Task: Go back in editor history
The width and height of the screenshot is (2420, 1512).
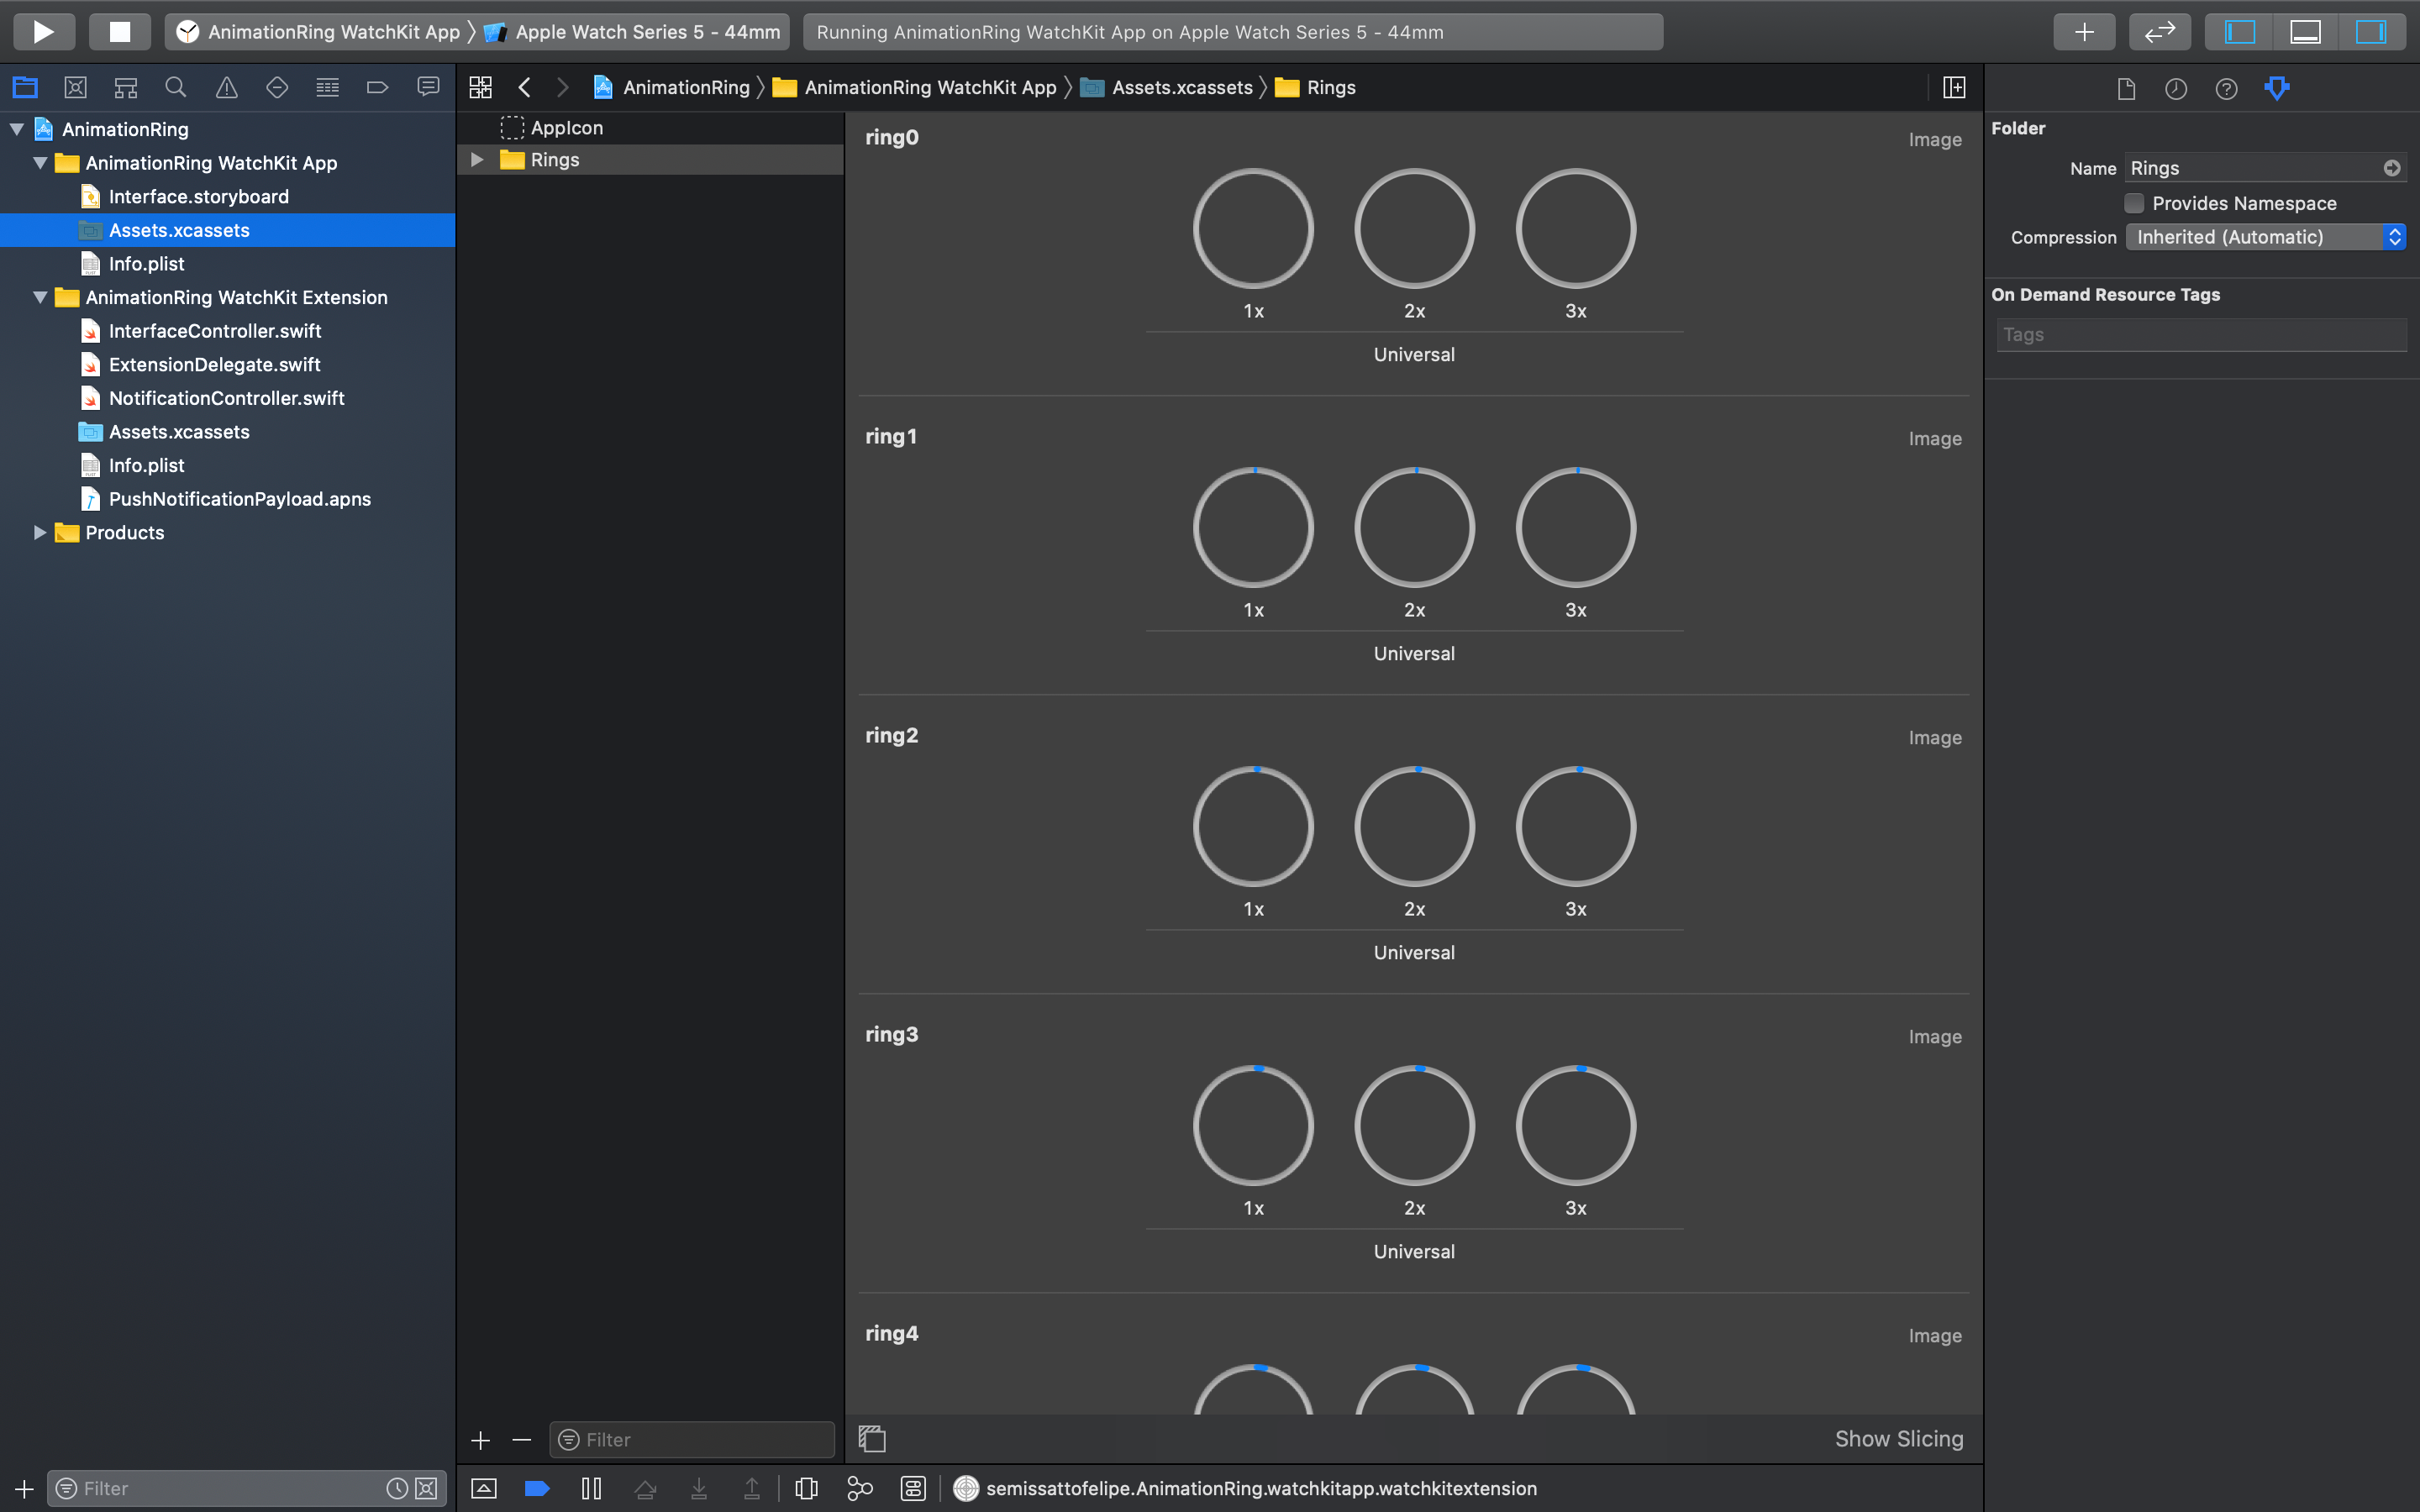Action: point(524,87)
